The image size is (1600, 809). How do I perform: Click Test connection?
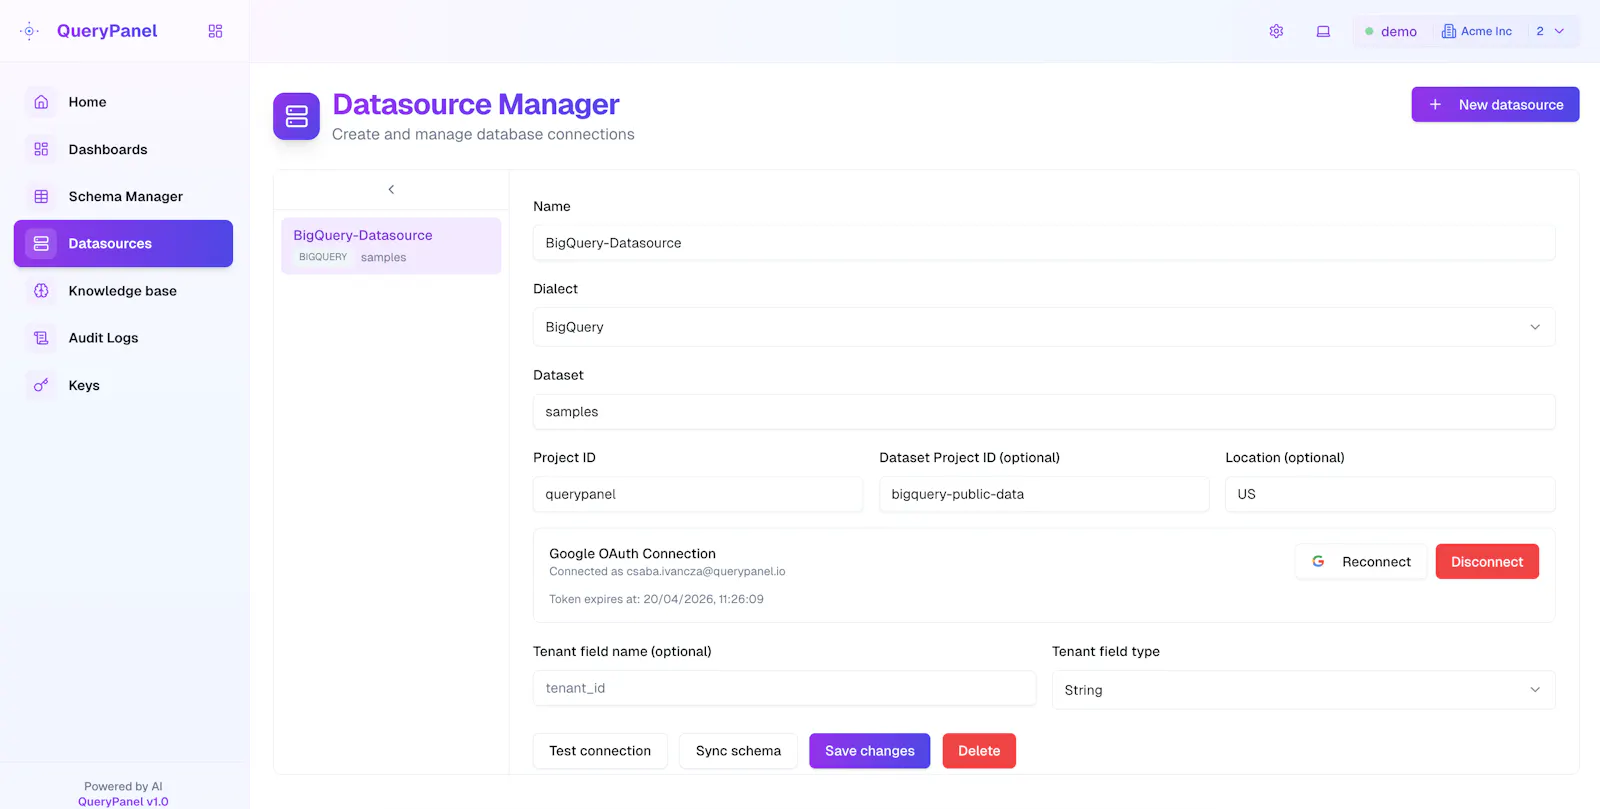(600, 751)
